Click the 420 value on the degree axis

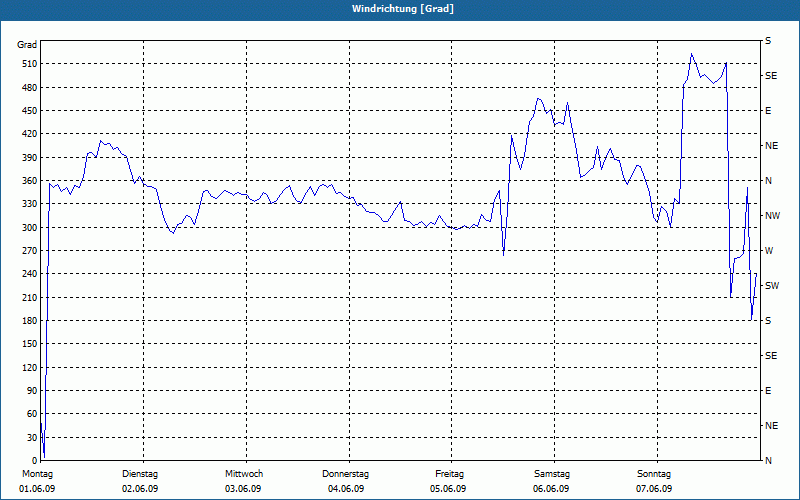coord(29,134)
